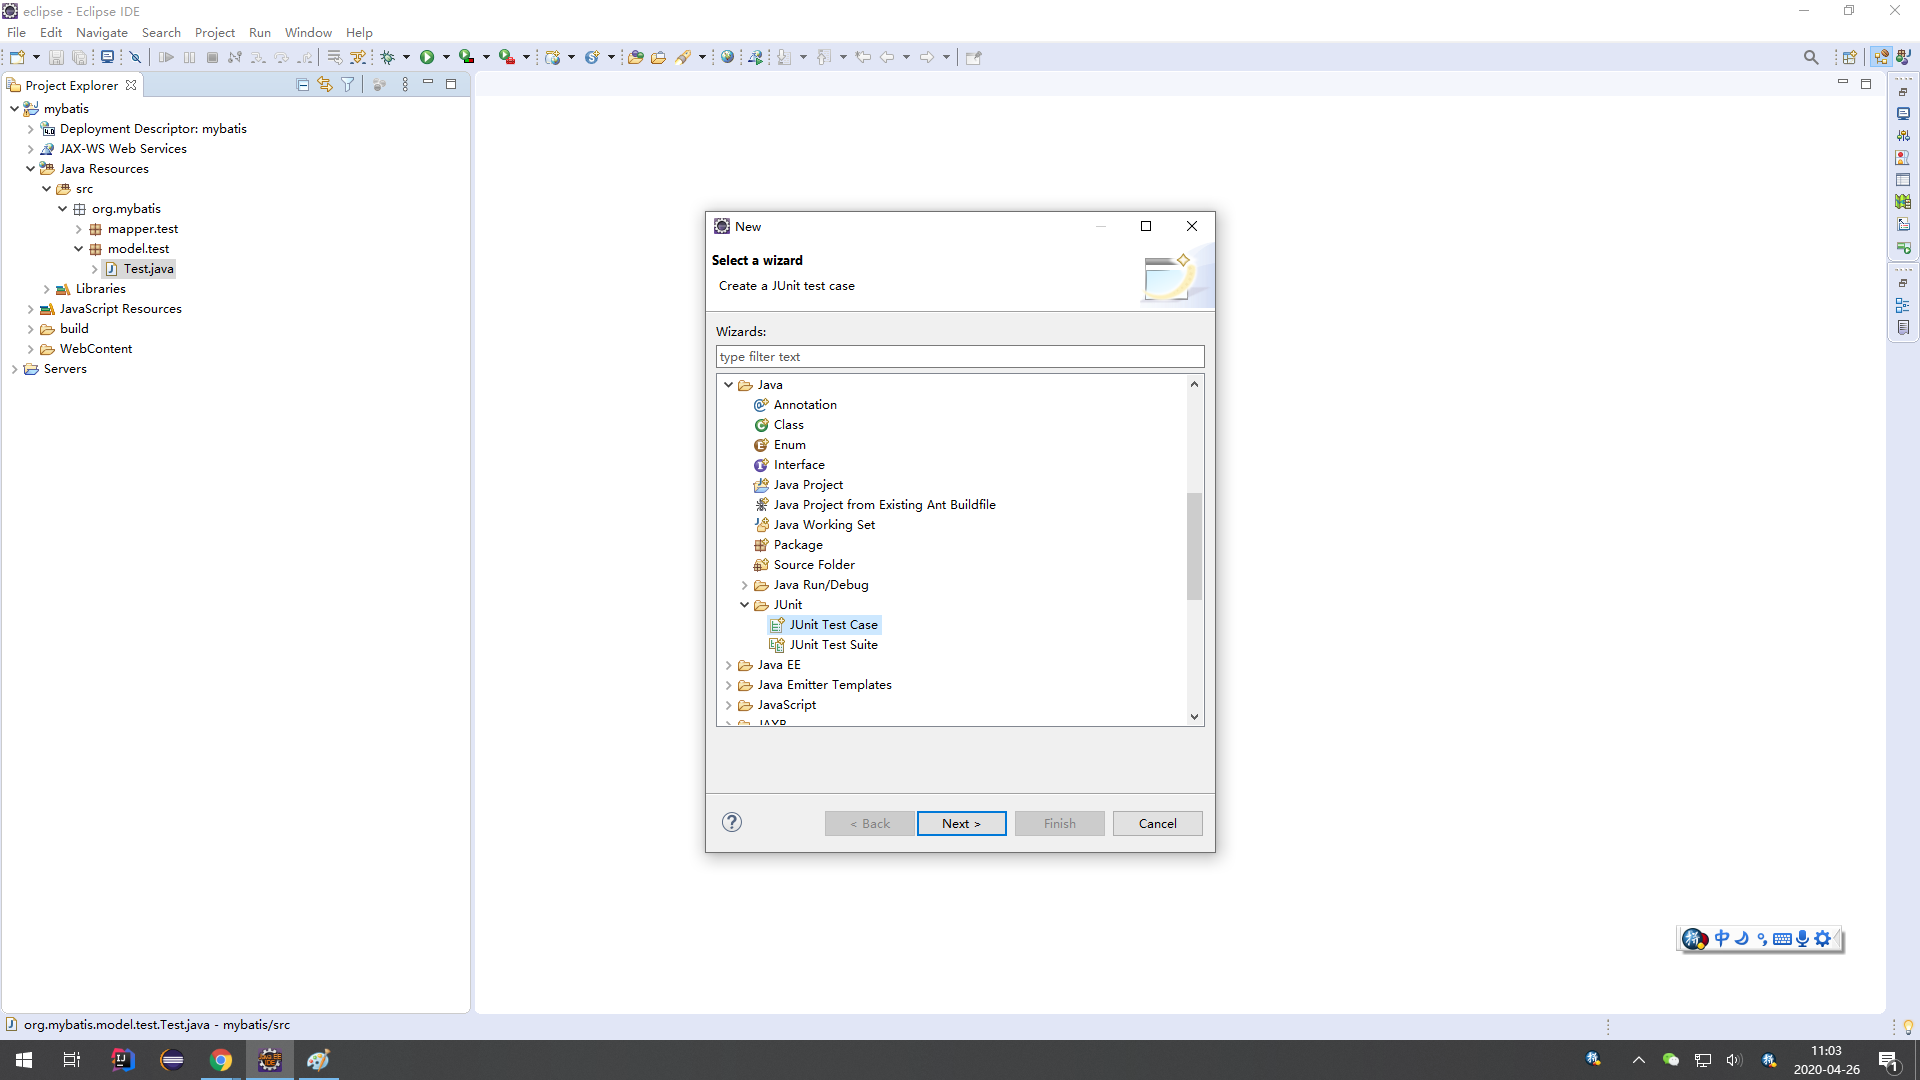Expand the Libraries node in Project Explorer

47,289
